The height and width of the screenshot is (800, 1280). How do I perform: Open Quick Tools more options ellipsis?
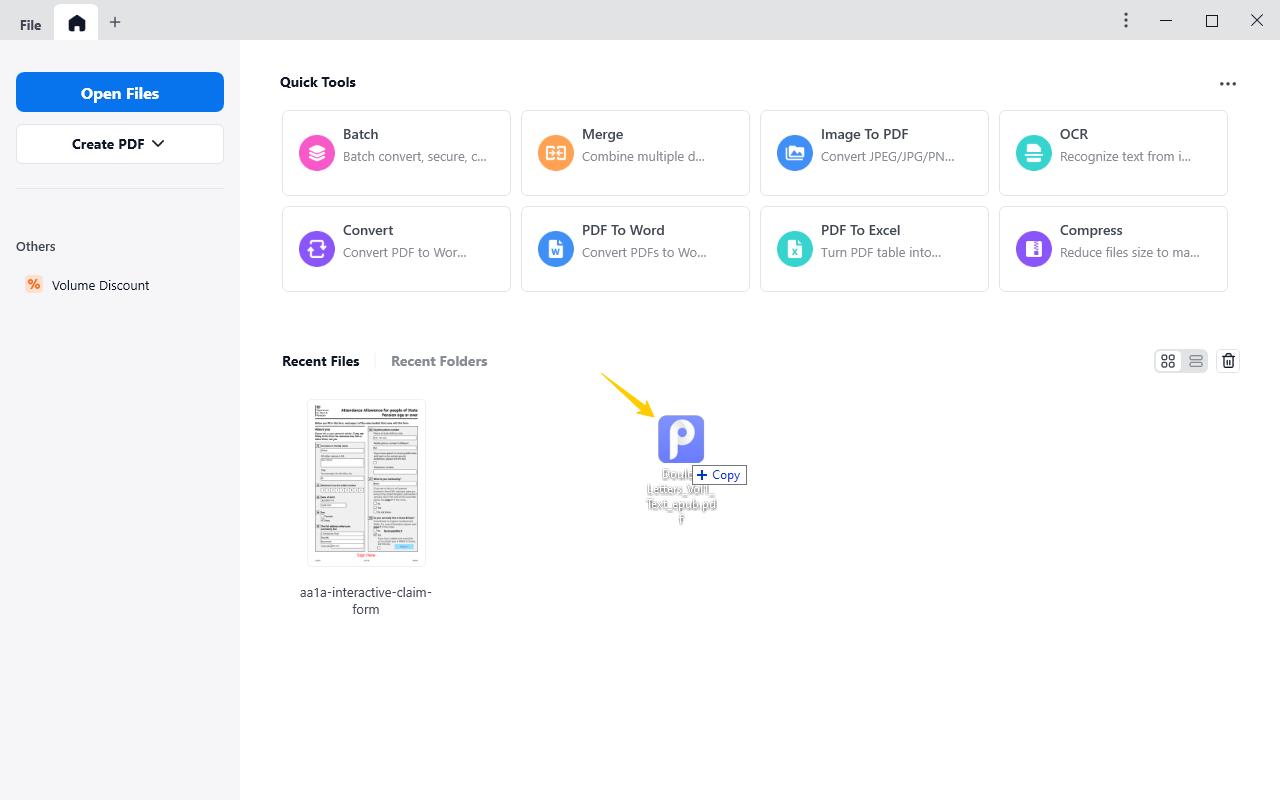[1228, 84]
